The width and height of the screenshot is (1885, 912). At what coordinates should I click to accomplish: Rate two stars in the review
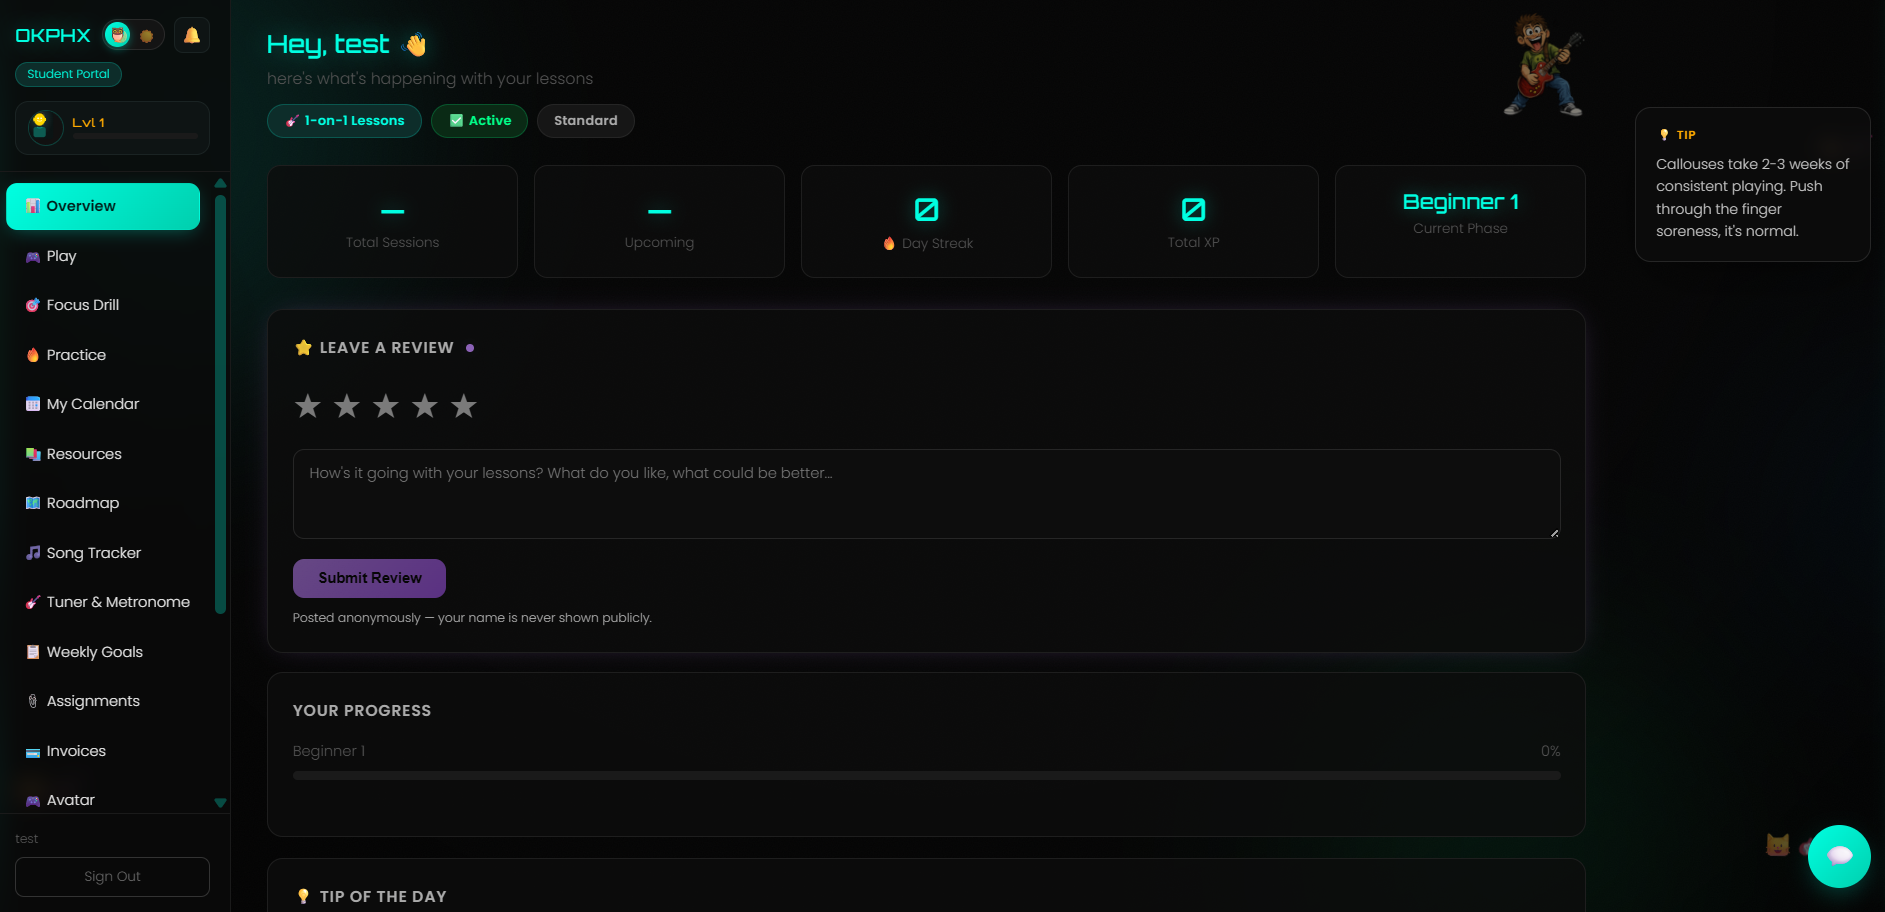pyautogui.click(x=347, y=406)
